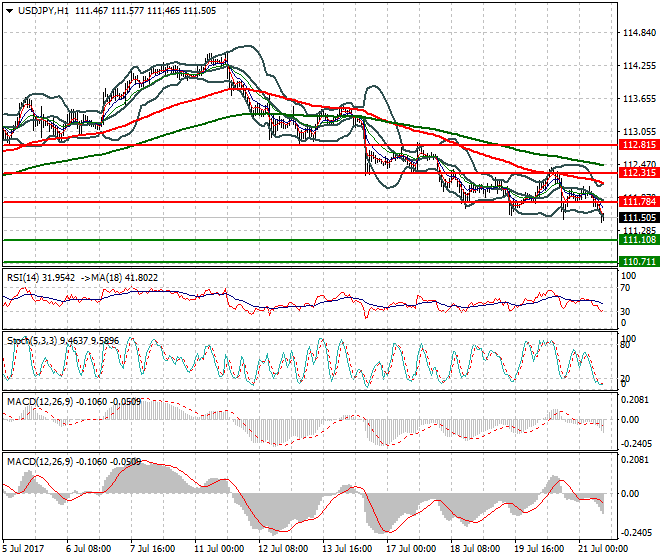660x560 pixels.
Task: Select the USDJPY,H1 symbol title text
Action: pos(43,11)
